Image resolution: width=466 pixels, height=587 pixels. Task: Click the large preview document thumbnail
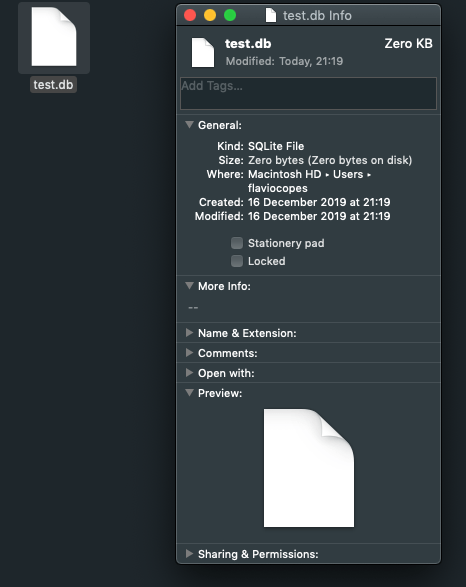[309, 468]
